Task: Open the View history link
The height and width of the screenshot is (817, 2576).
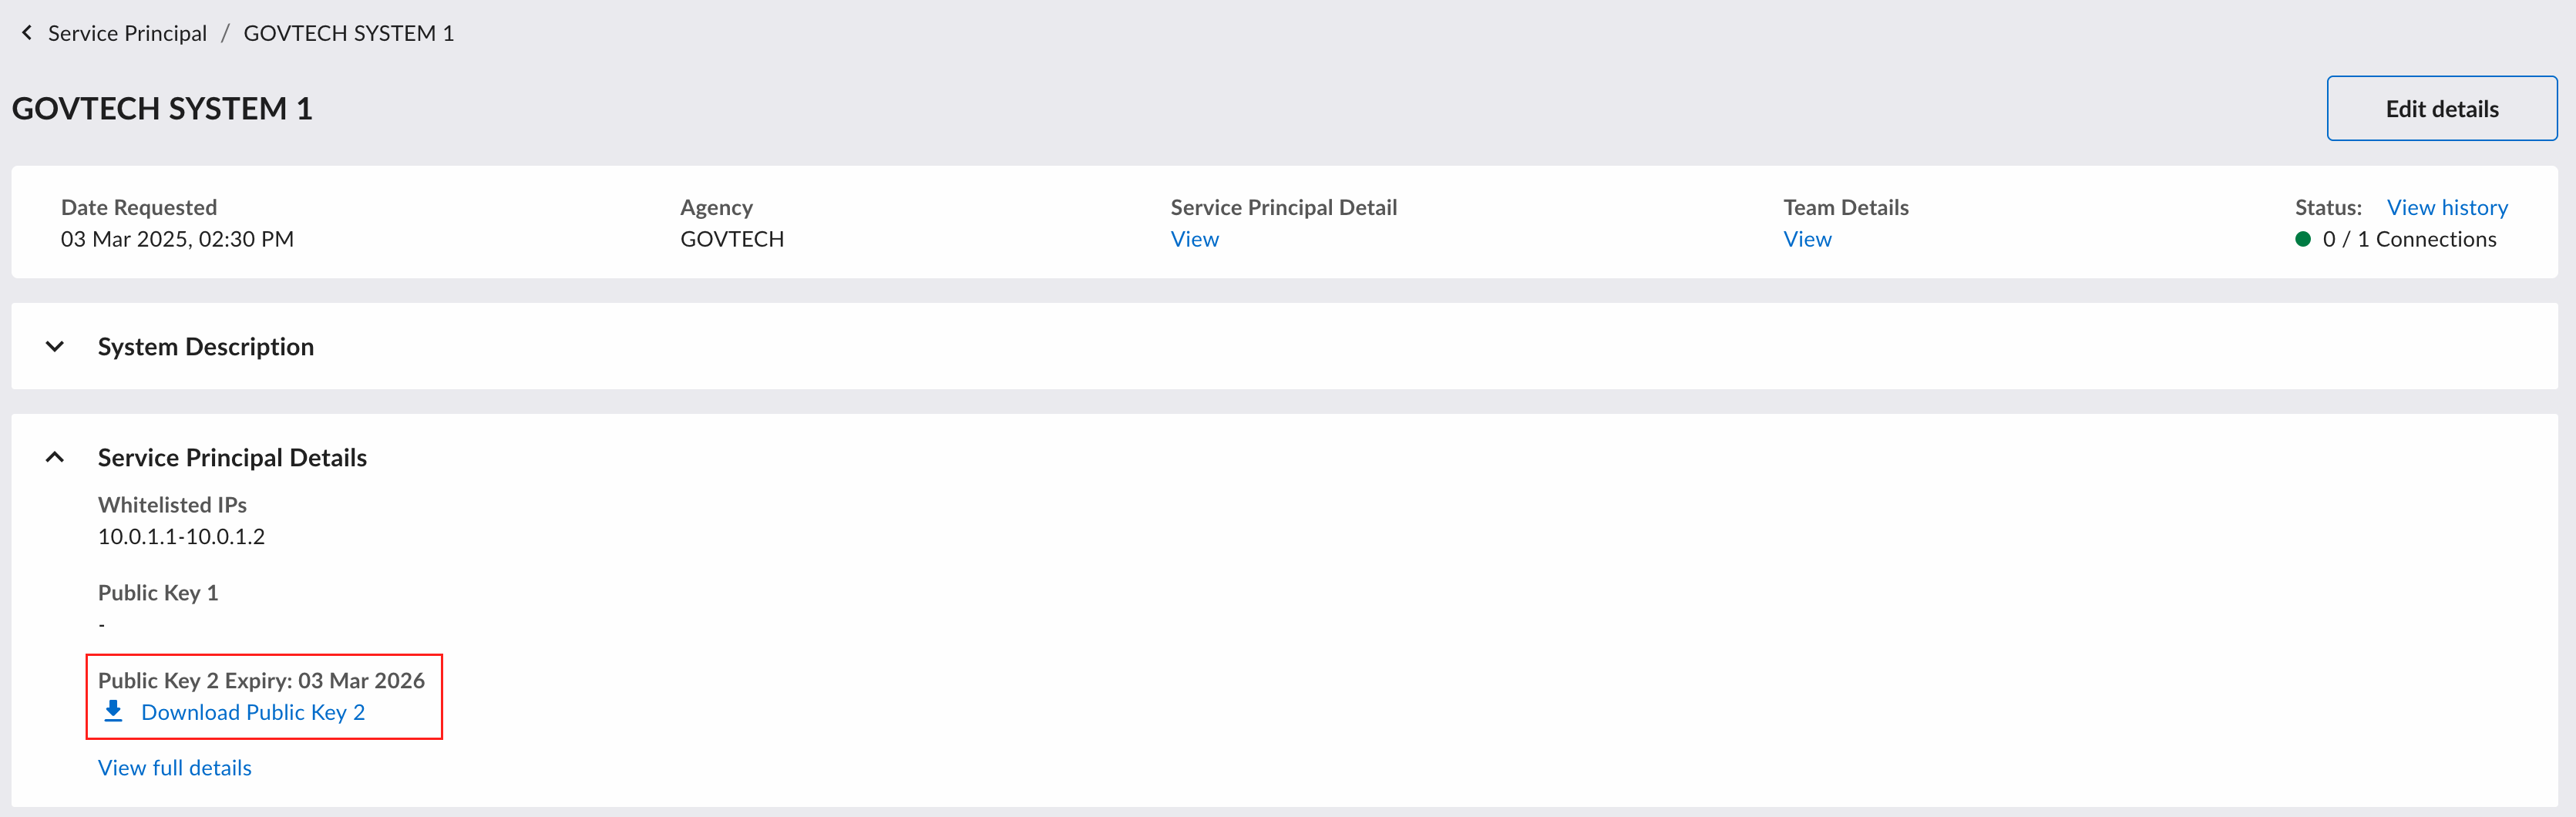Action: (x=2447, y=207)
